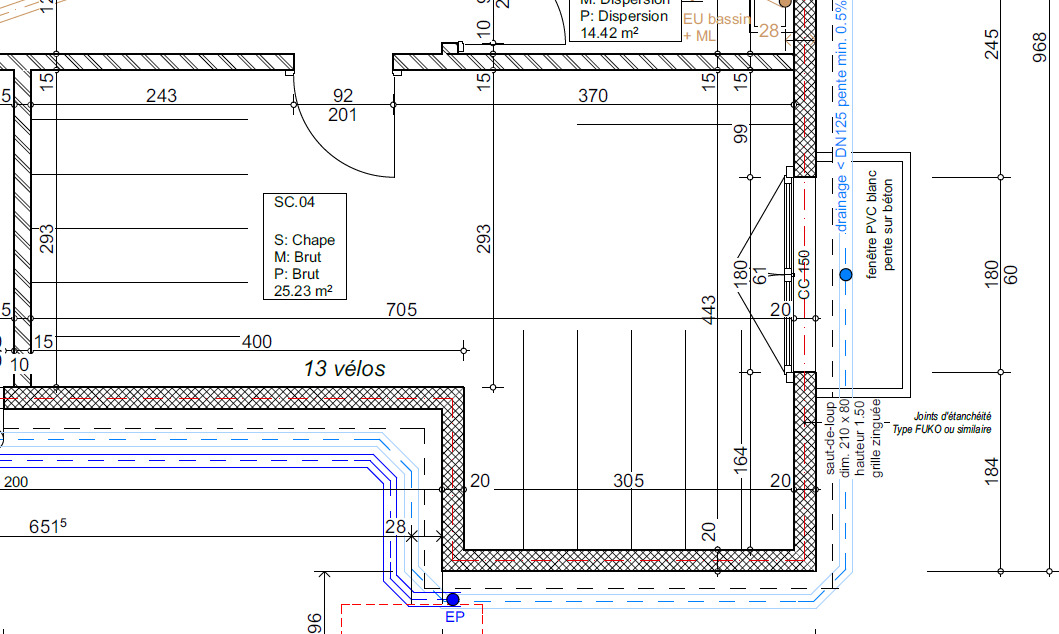Select the 'Type FUKO ou similaire' text
This screenshot has width=1059, height=634.
(x=942, y=429)
